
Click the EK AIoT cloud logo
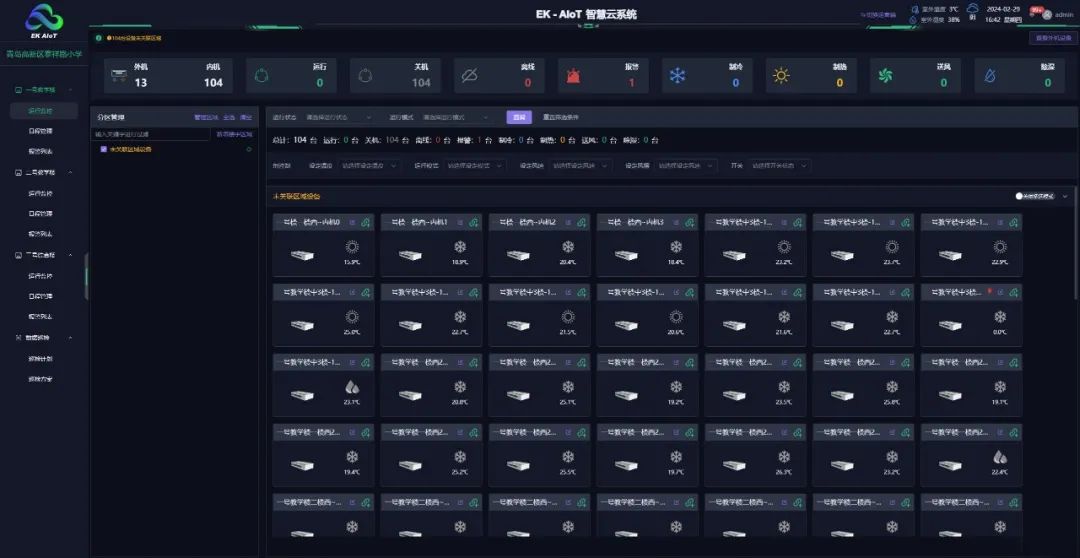pos(43,18)
